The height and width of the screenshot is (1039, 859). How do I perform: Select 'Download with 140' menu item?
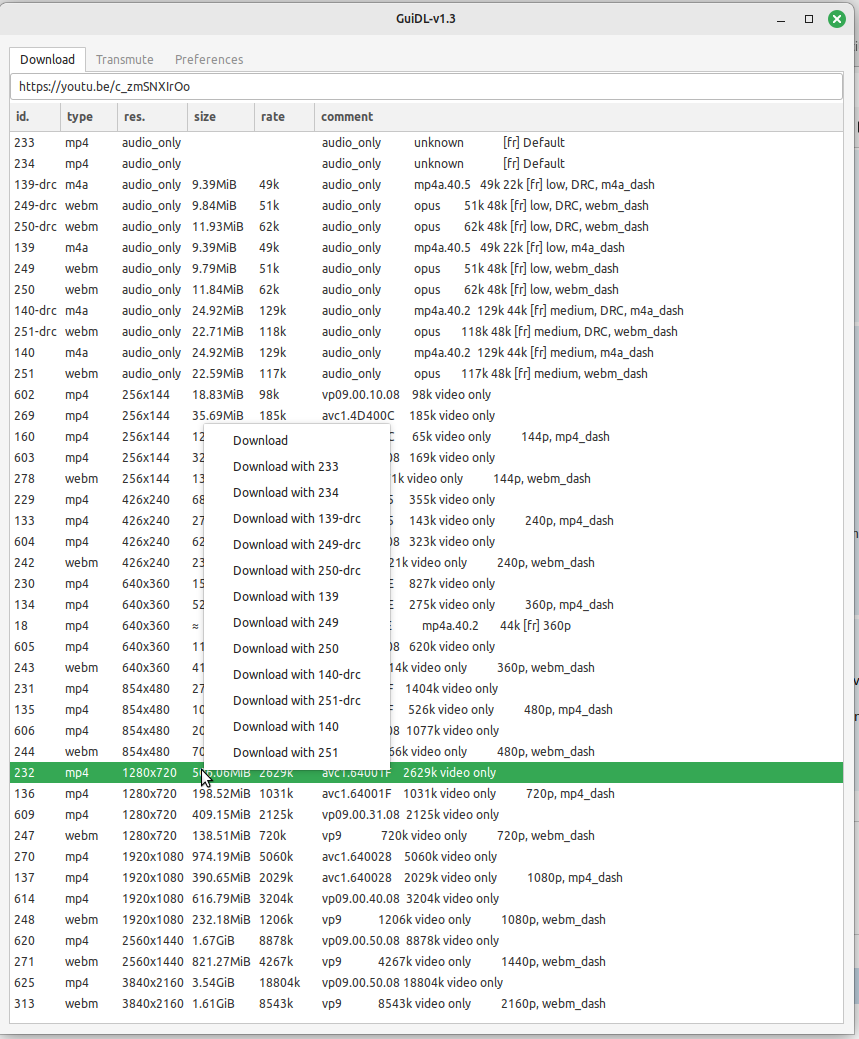tap(285, 726)
